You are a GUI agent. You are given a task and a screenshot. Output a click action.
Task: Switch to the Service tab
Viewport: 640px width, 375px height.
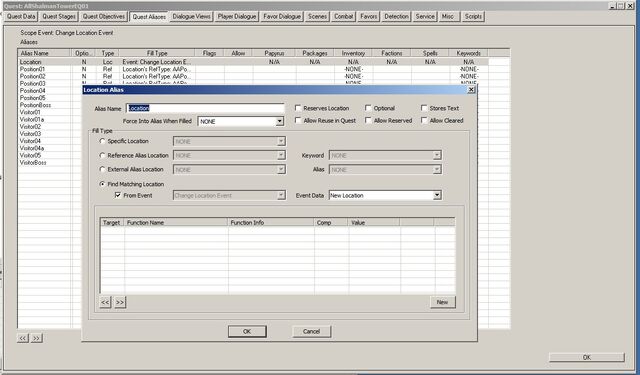coord(425,17)
